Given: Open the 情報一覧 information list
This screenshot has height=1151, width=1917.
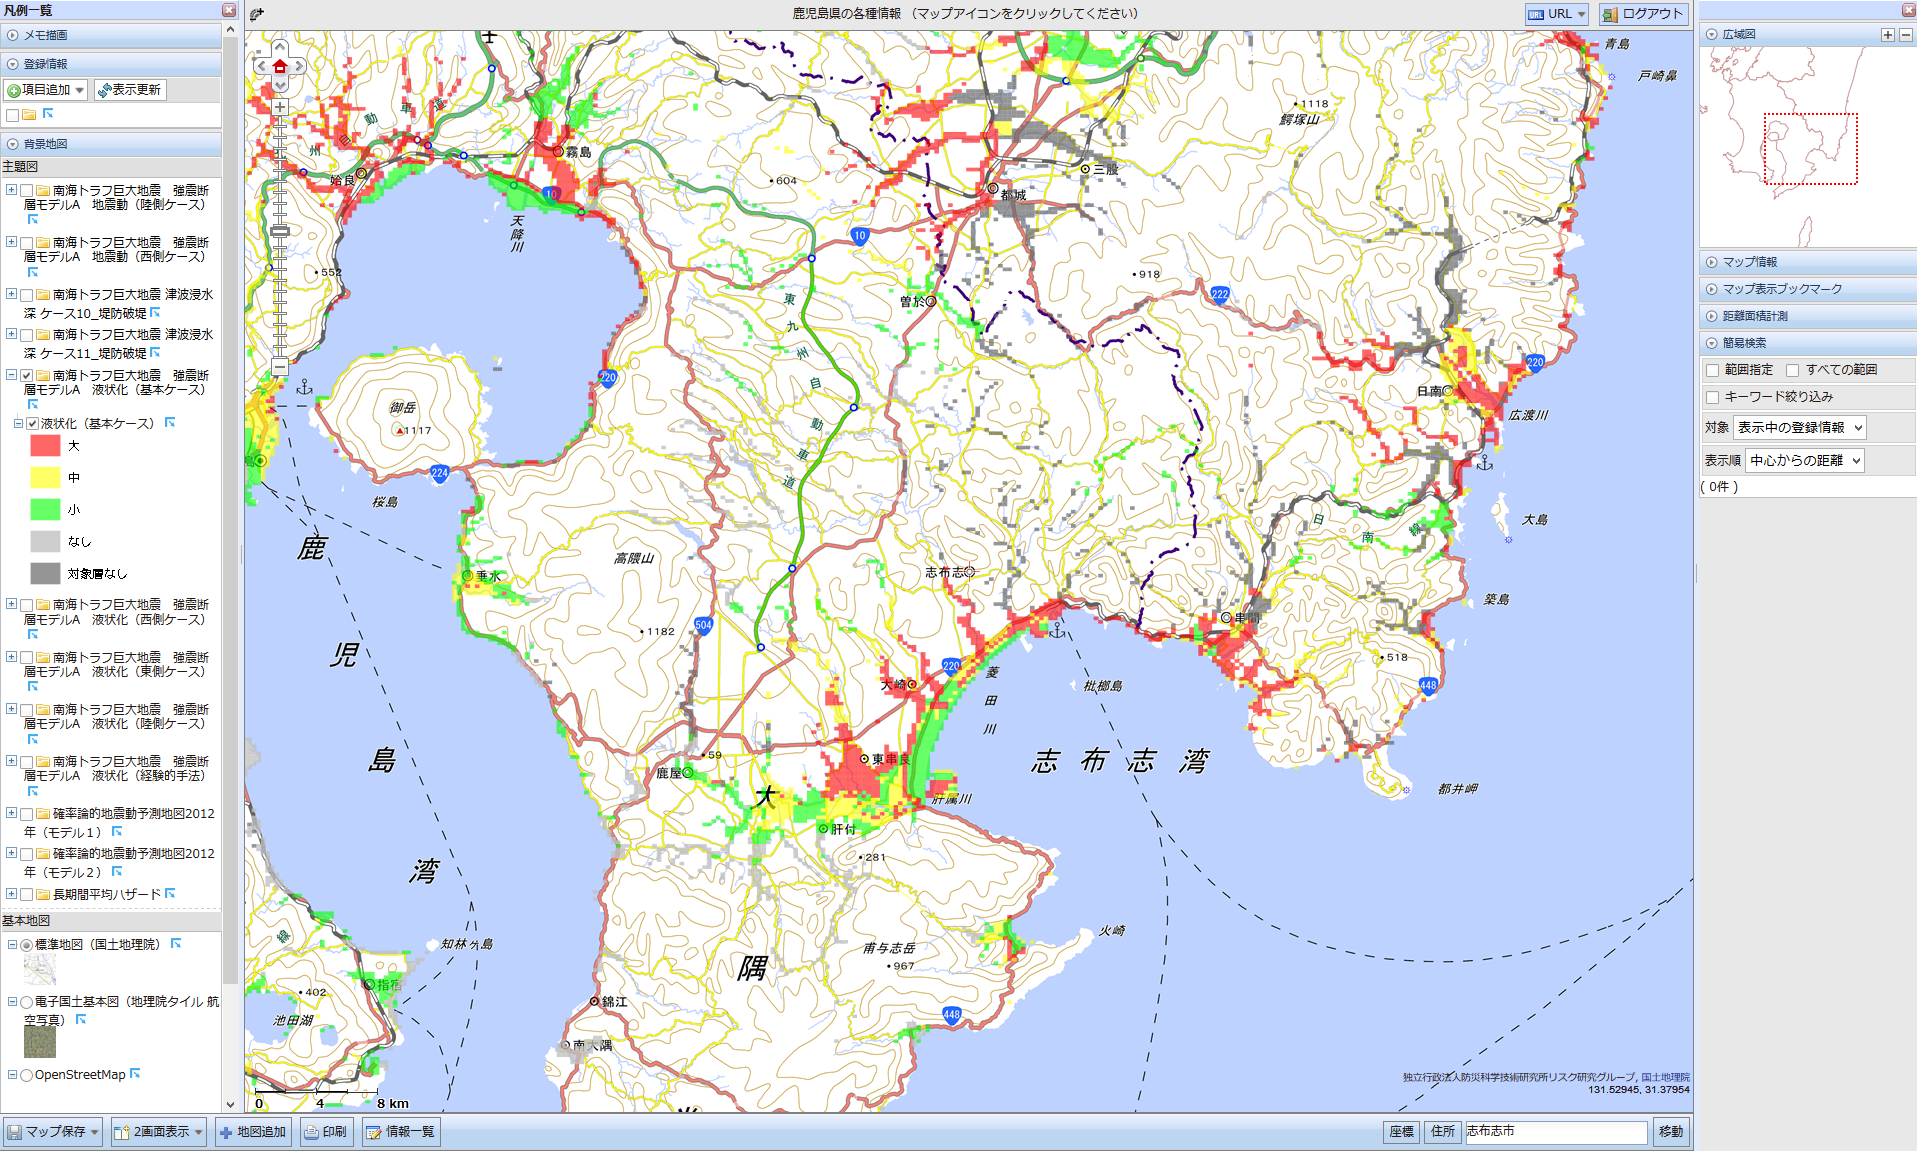Looking at the screenshot, I should click(x=400, y=1132).
